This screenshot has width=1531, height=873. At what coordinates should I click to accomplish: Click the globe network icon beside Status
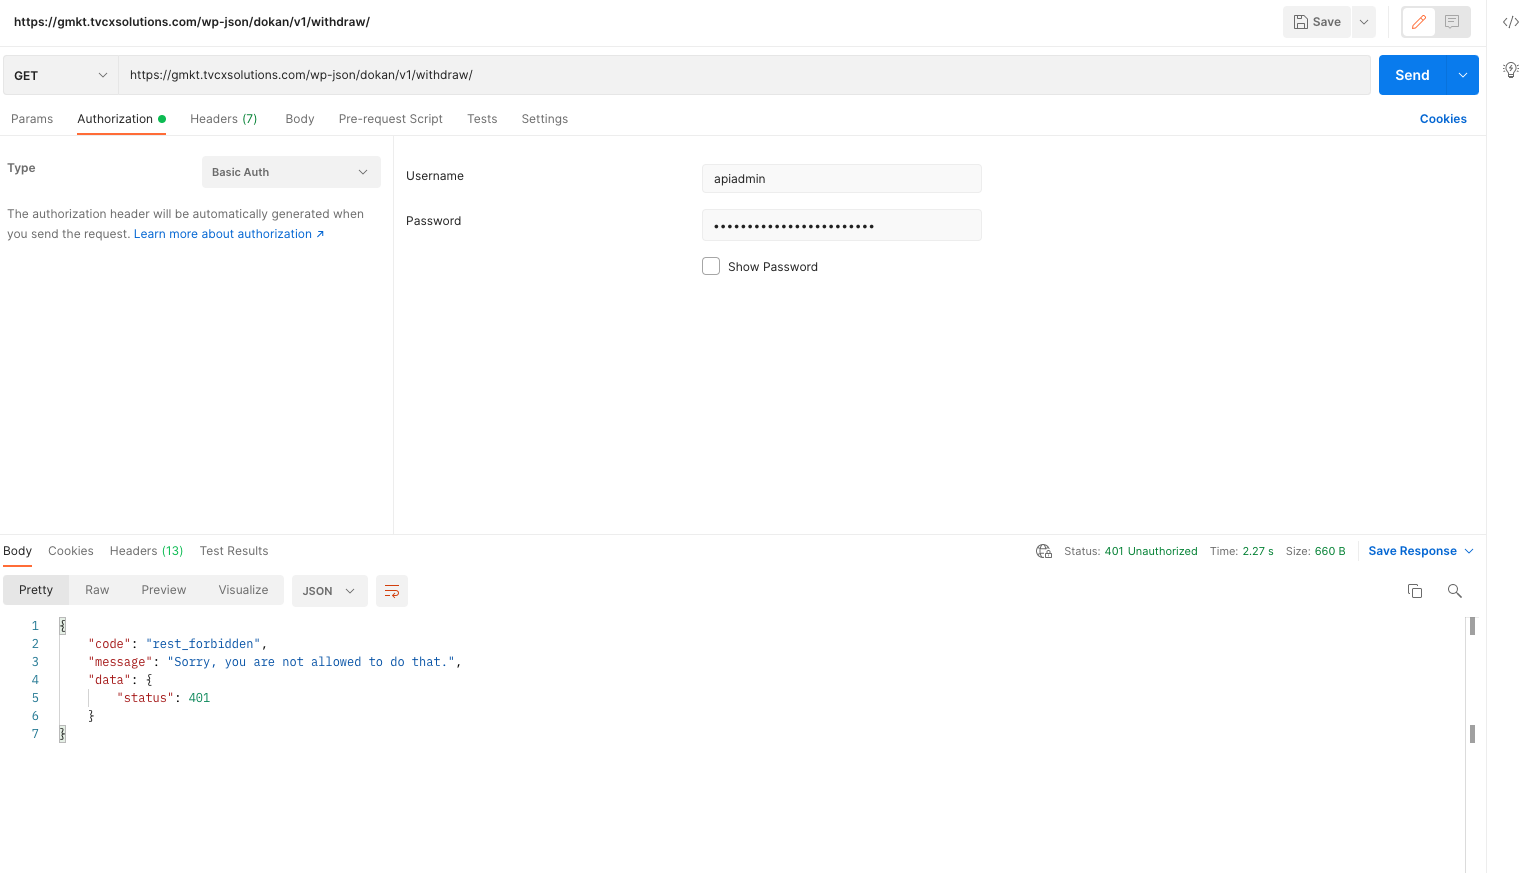click(1044, 551)
